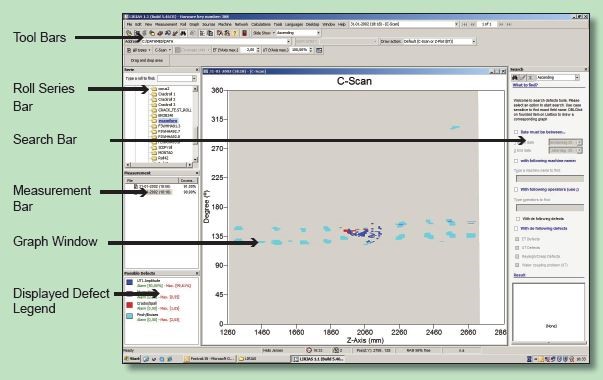This screenshot has width=603, height=380.
Task: Enable 'Date must be between' checkbox
Action: tap(516, 132)
